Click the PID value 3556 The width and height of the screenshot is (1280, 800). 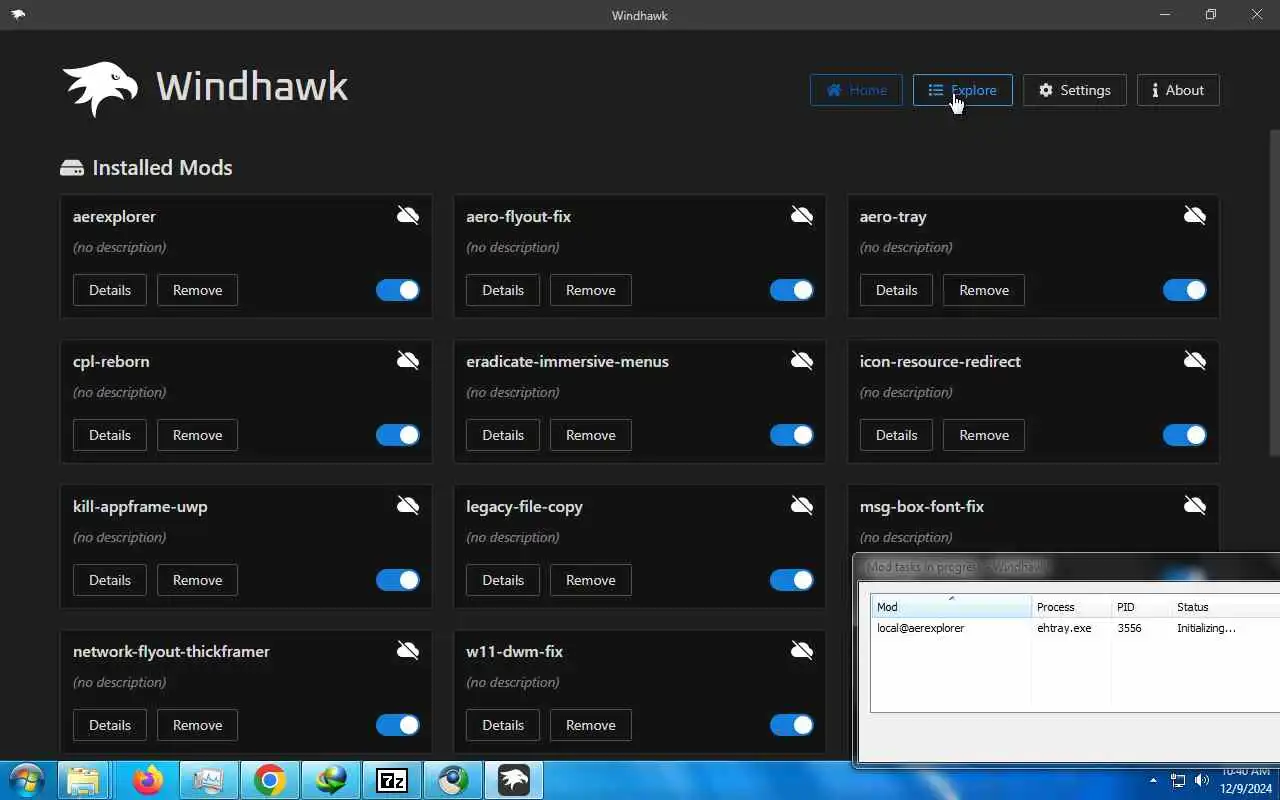[x=1129, y=628]
